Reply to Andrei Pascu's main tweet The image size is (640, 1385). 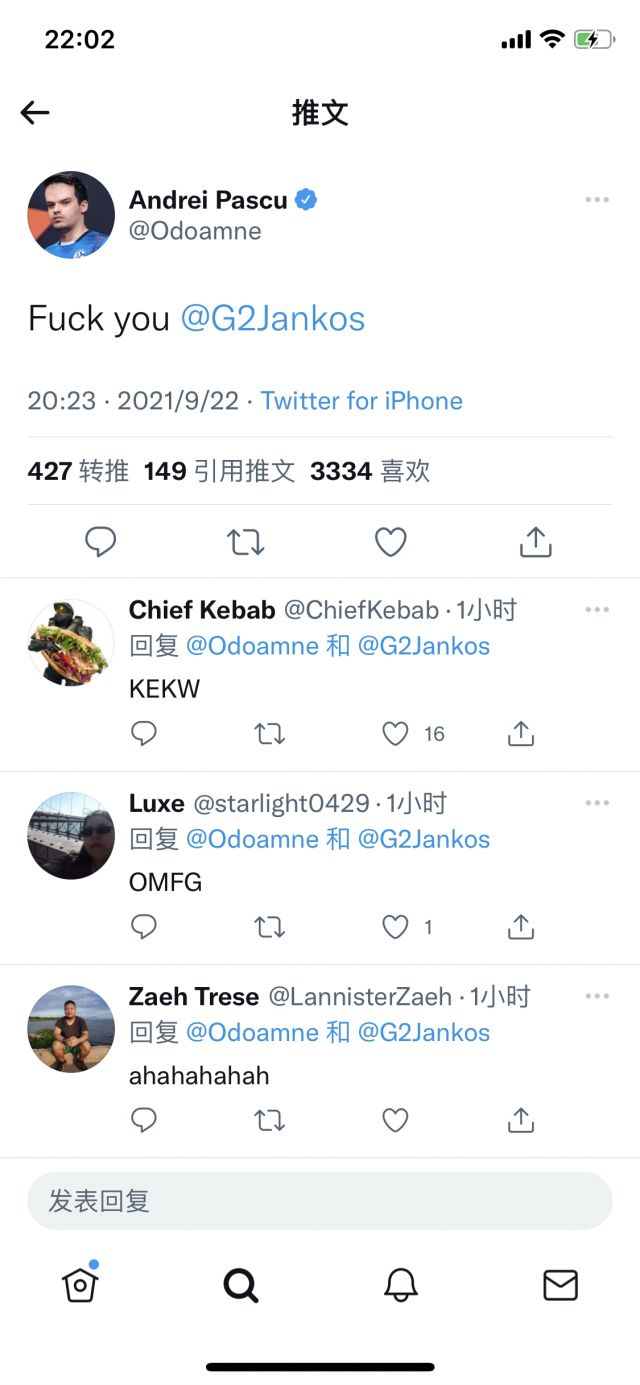[x=100, y=542]
